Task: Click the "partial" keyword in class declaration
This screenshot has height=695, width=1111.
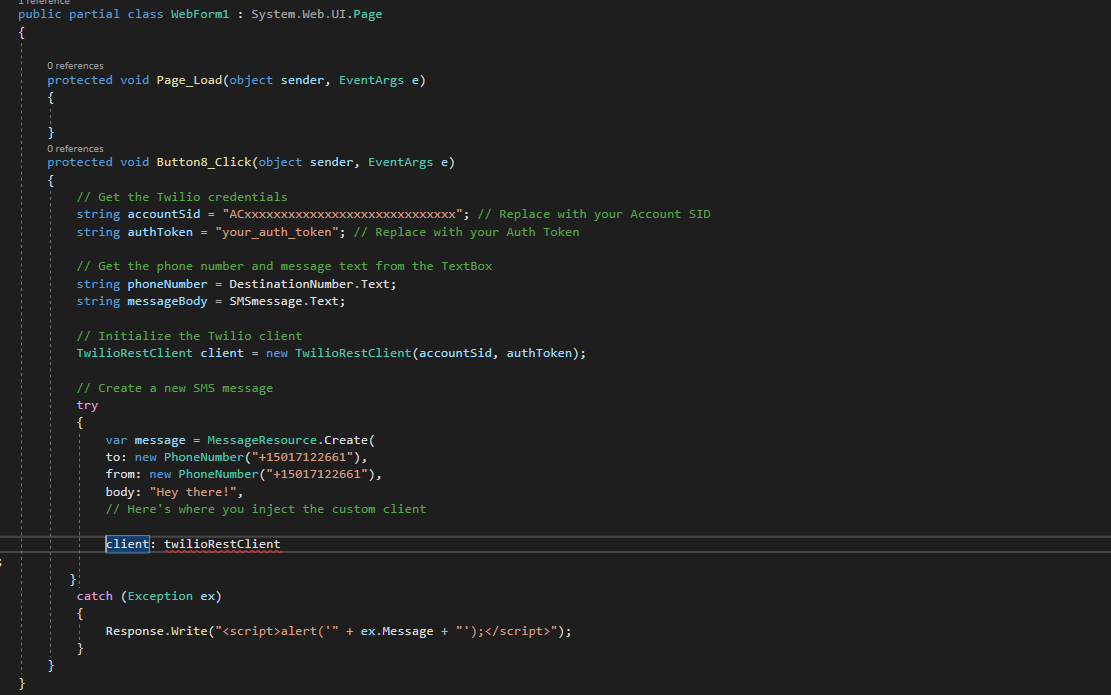Action: coord(94,14)
